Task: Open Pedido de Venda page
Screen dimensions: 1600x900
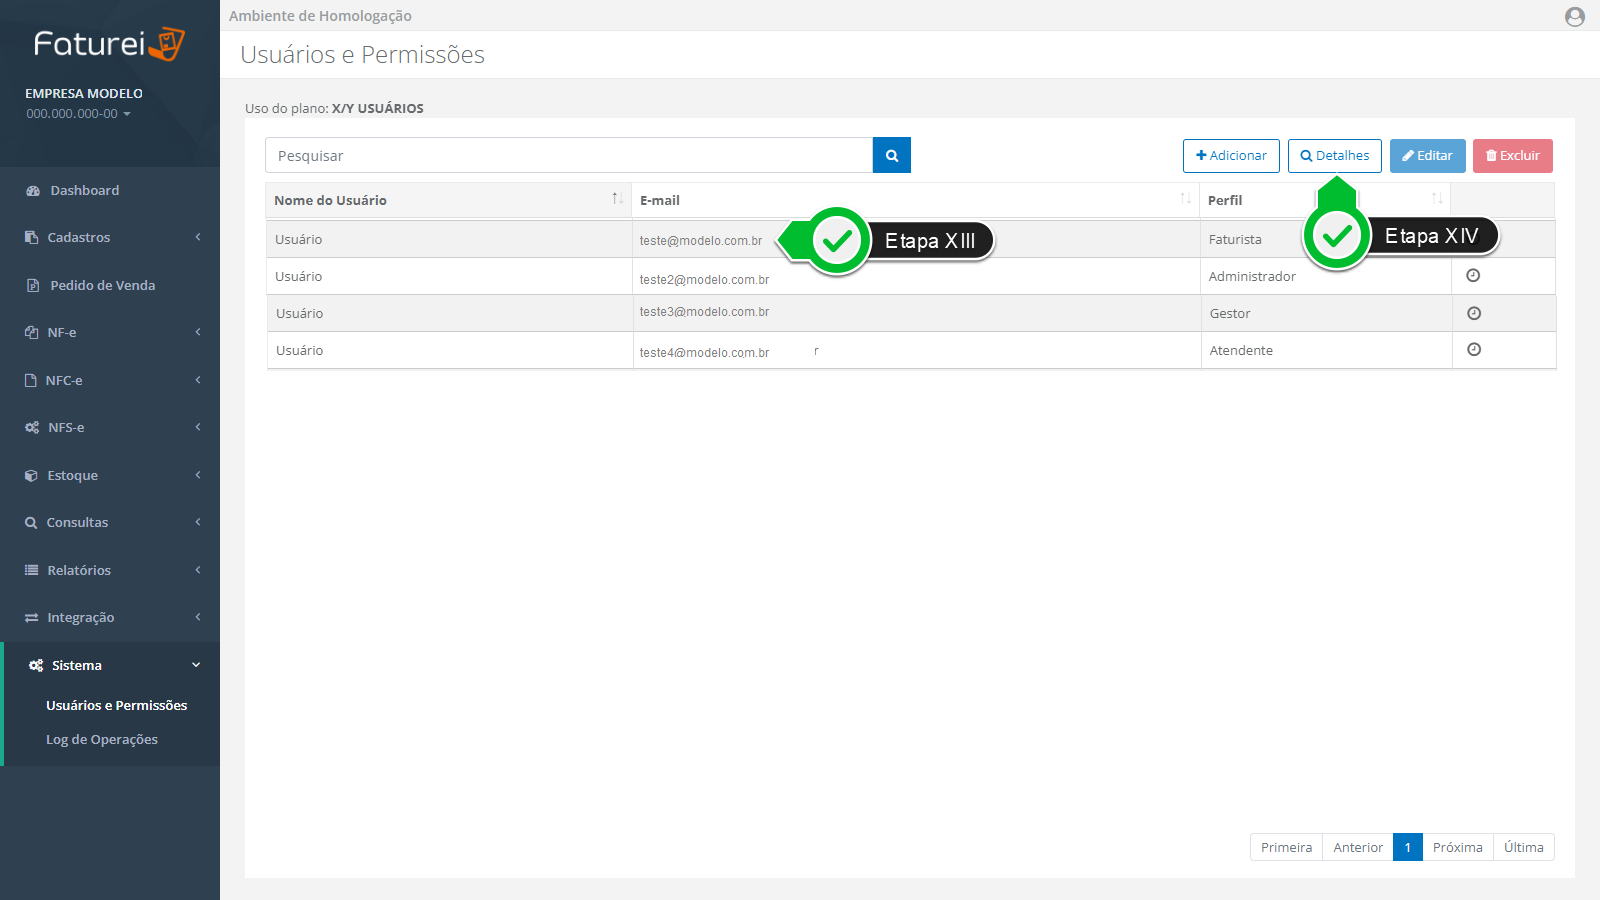Action: pyautogui.click(x=102, y=286)
